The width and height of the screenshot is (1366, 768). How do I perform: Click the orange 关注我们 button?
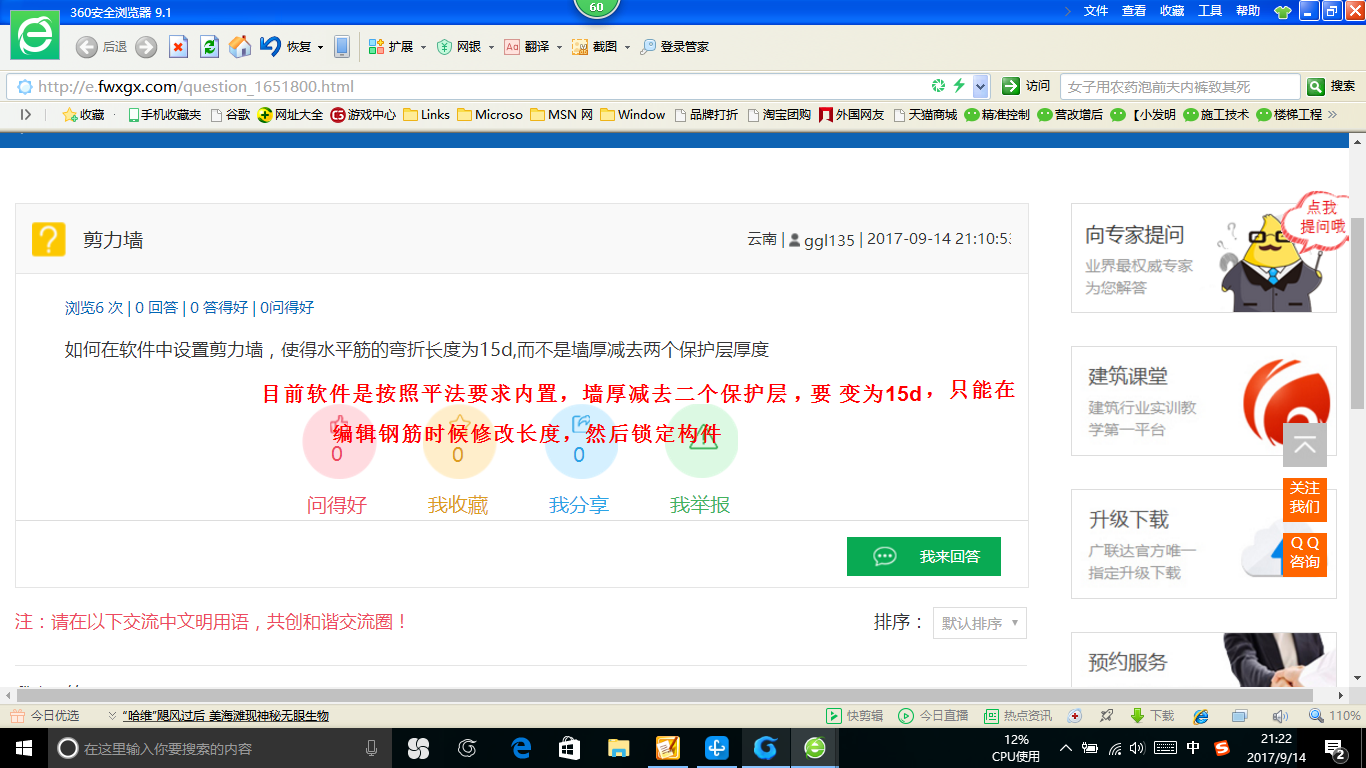(1305, 498)
